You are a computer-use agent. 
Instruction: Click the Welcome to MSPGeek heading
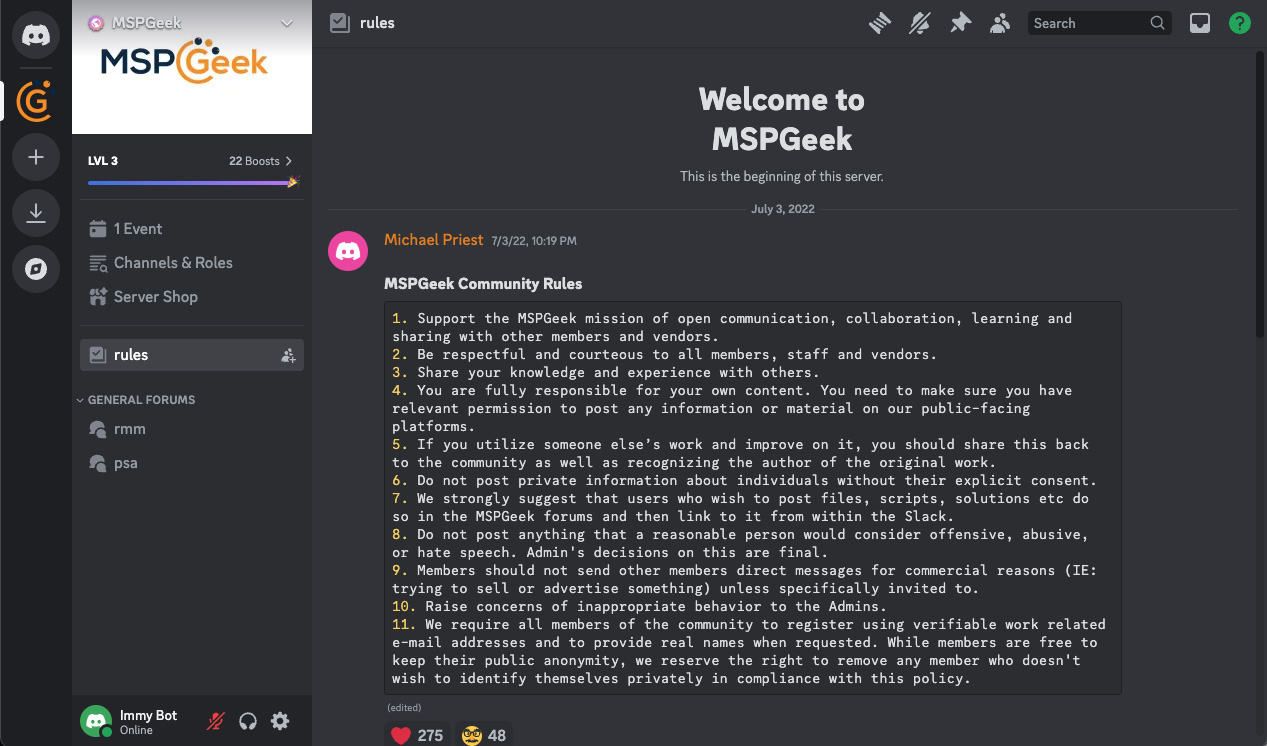pyautogui.click(x=782, y=118)
